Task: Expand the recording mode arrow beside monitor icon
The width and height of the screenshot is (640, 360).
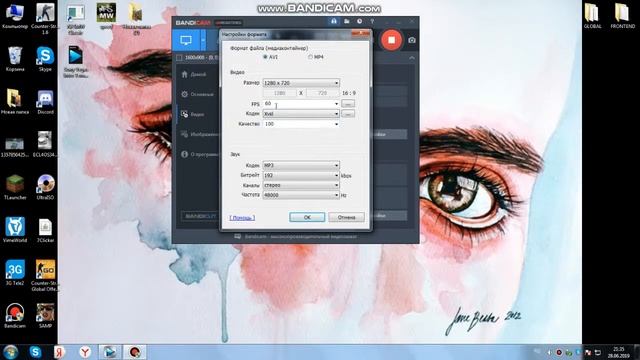Action: pyautogui.click(x=203, y=40)
